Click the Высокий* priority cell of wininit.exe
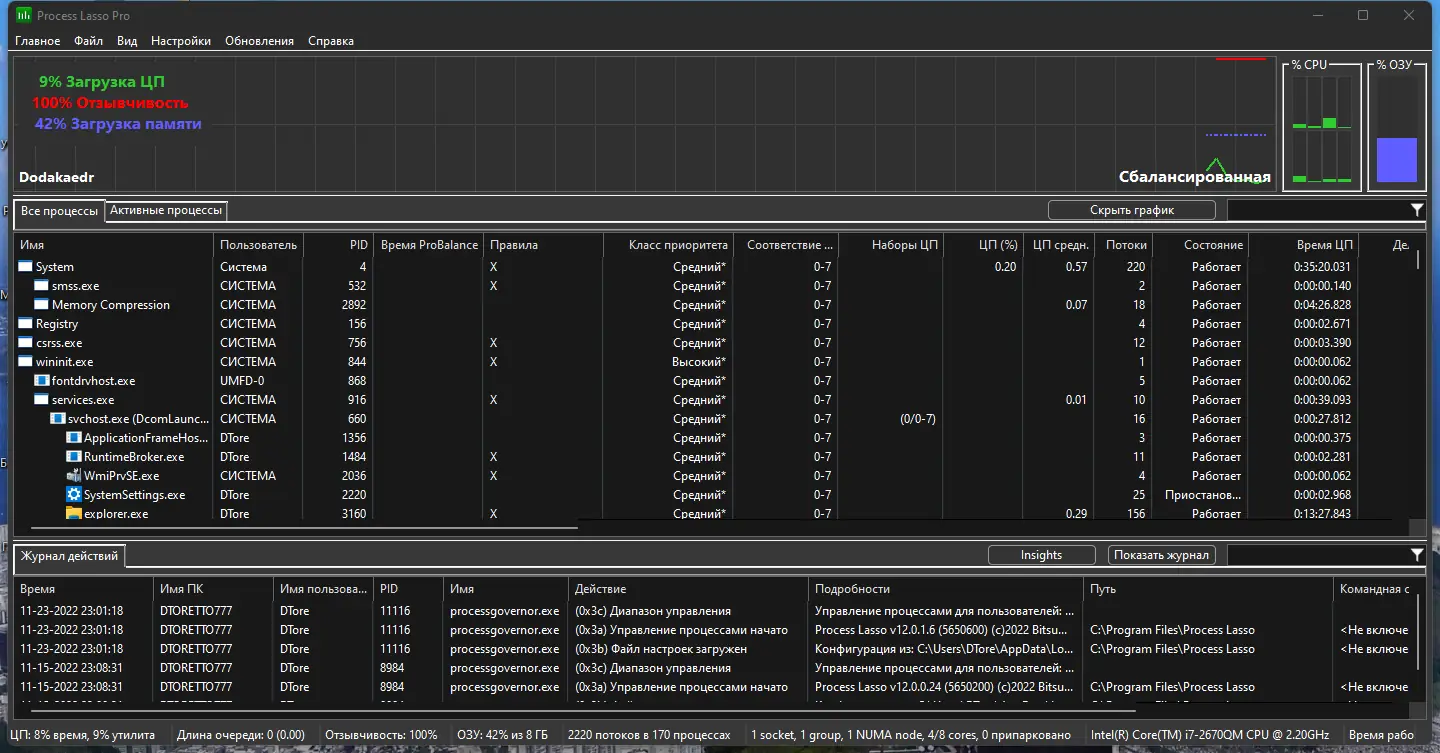Screen dimensions: 1440x753 pyautogui.click(x=699, y=362)
